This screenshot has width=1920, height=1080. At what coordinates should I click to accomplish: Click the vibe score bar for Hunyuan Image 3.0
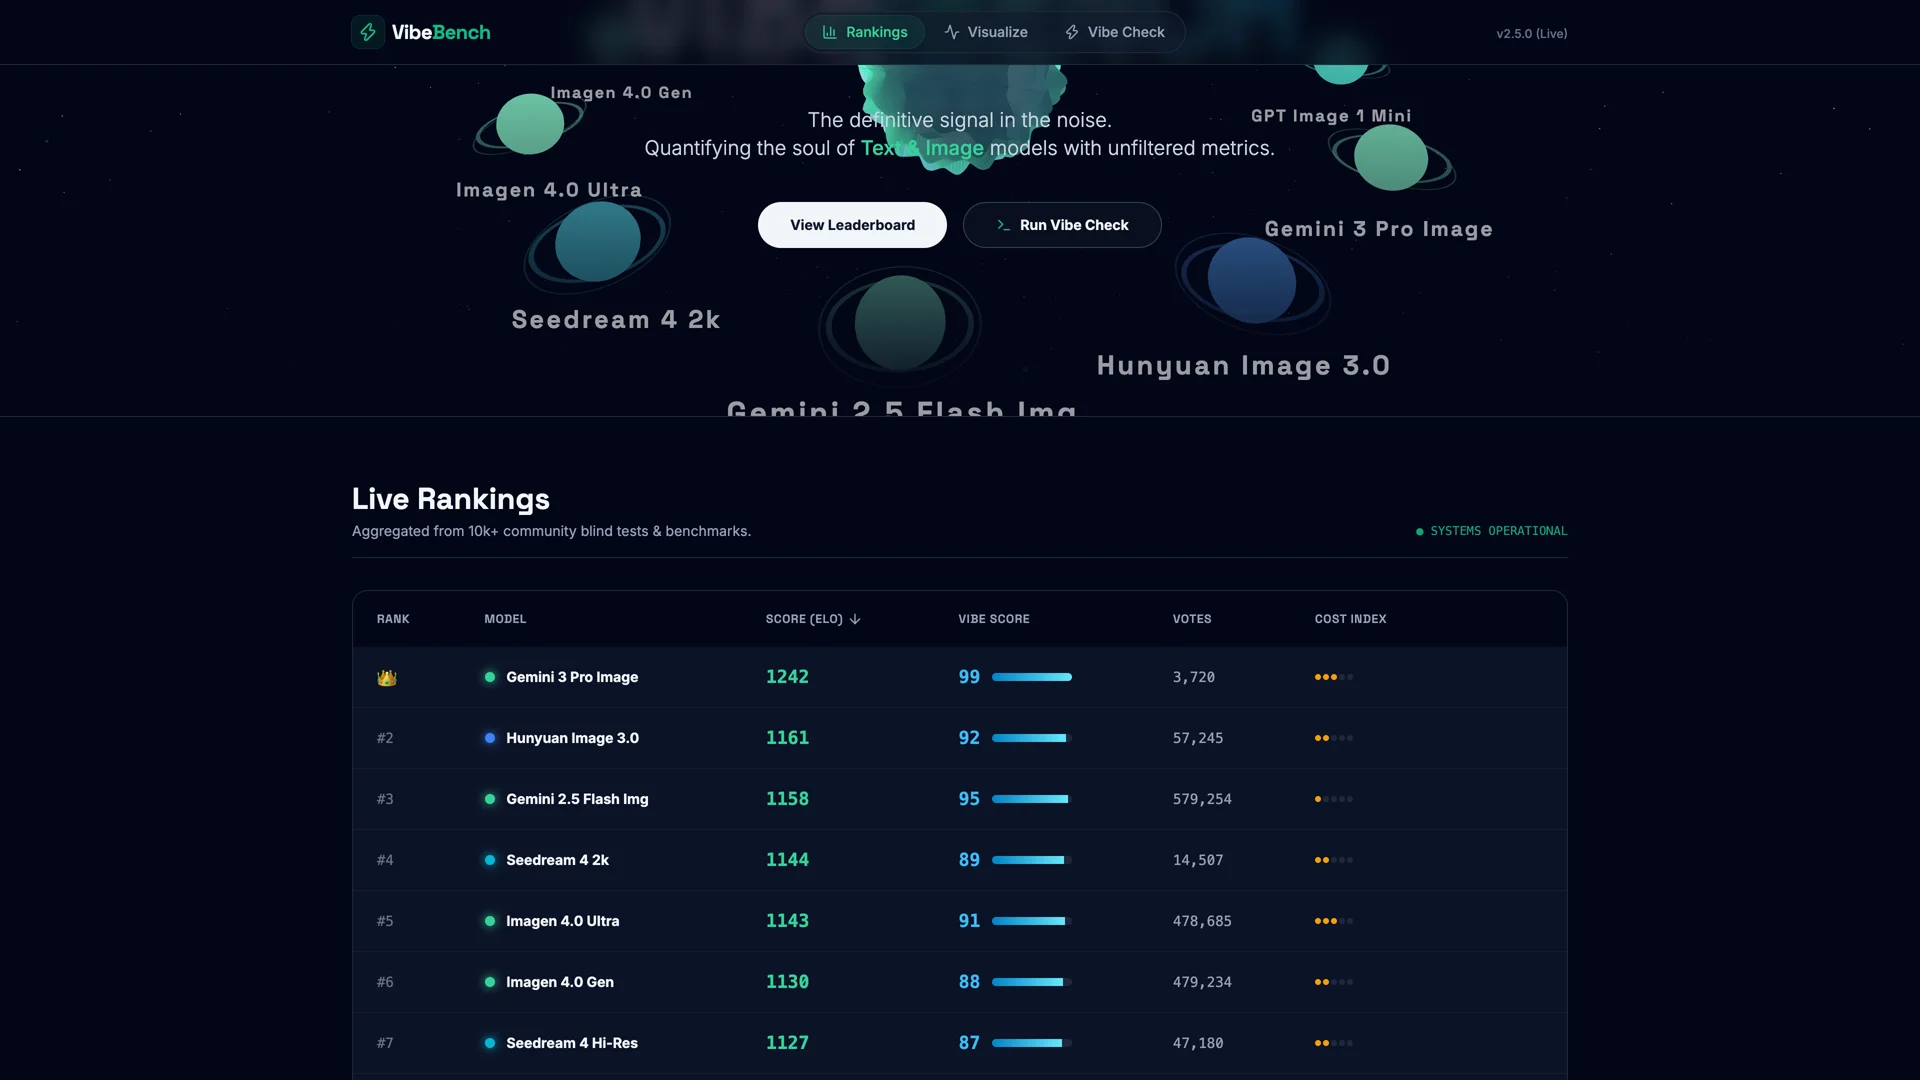[1032, 738]
